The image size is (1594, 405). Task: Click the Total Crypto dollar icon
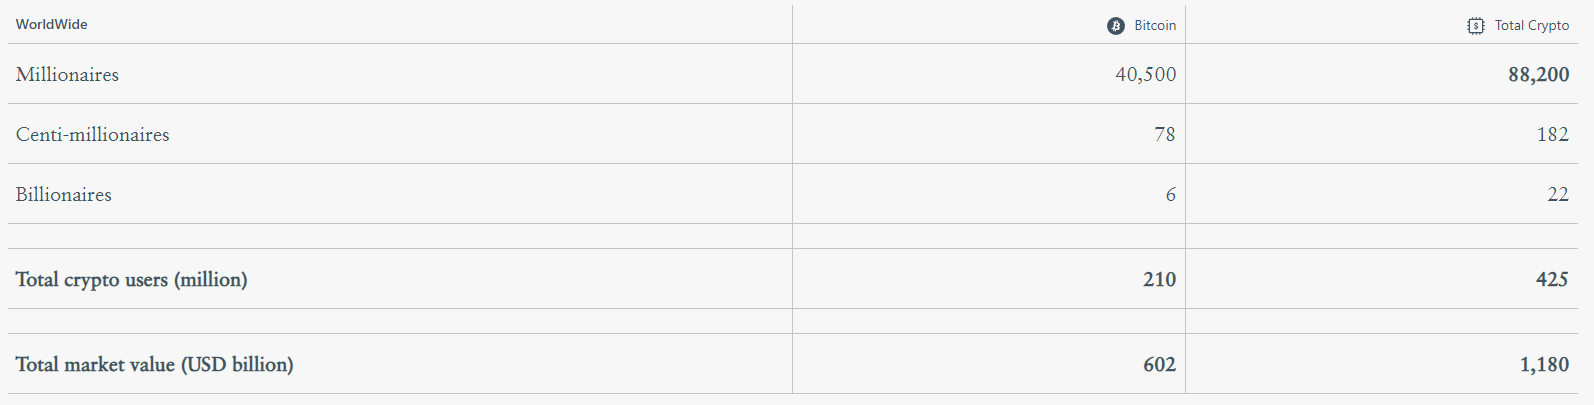[1476, 26]
